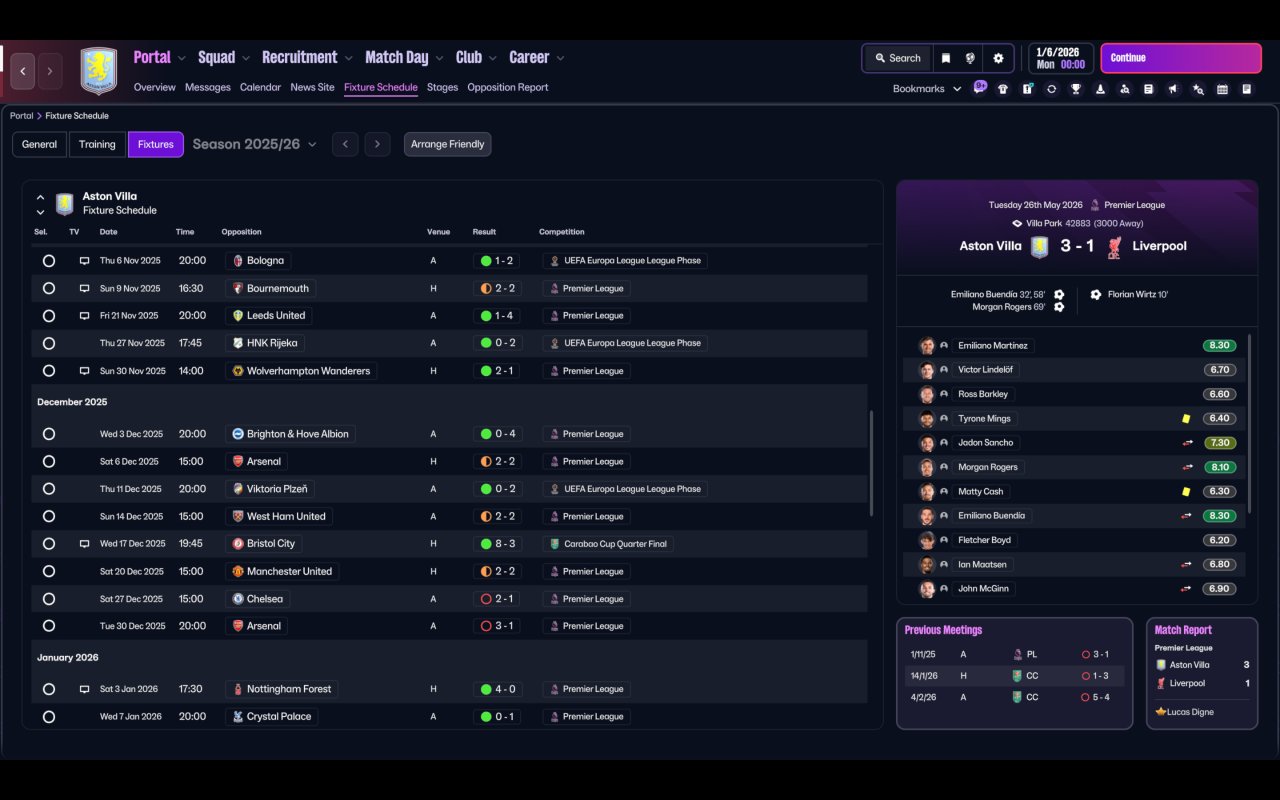Select the Bournemouth fixture radio button
The height and width of the screenshot is (800, 1280).
48,288
